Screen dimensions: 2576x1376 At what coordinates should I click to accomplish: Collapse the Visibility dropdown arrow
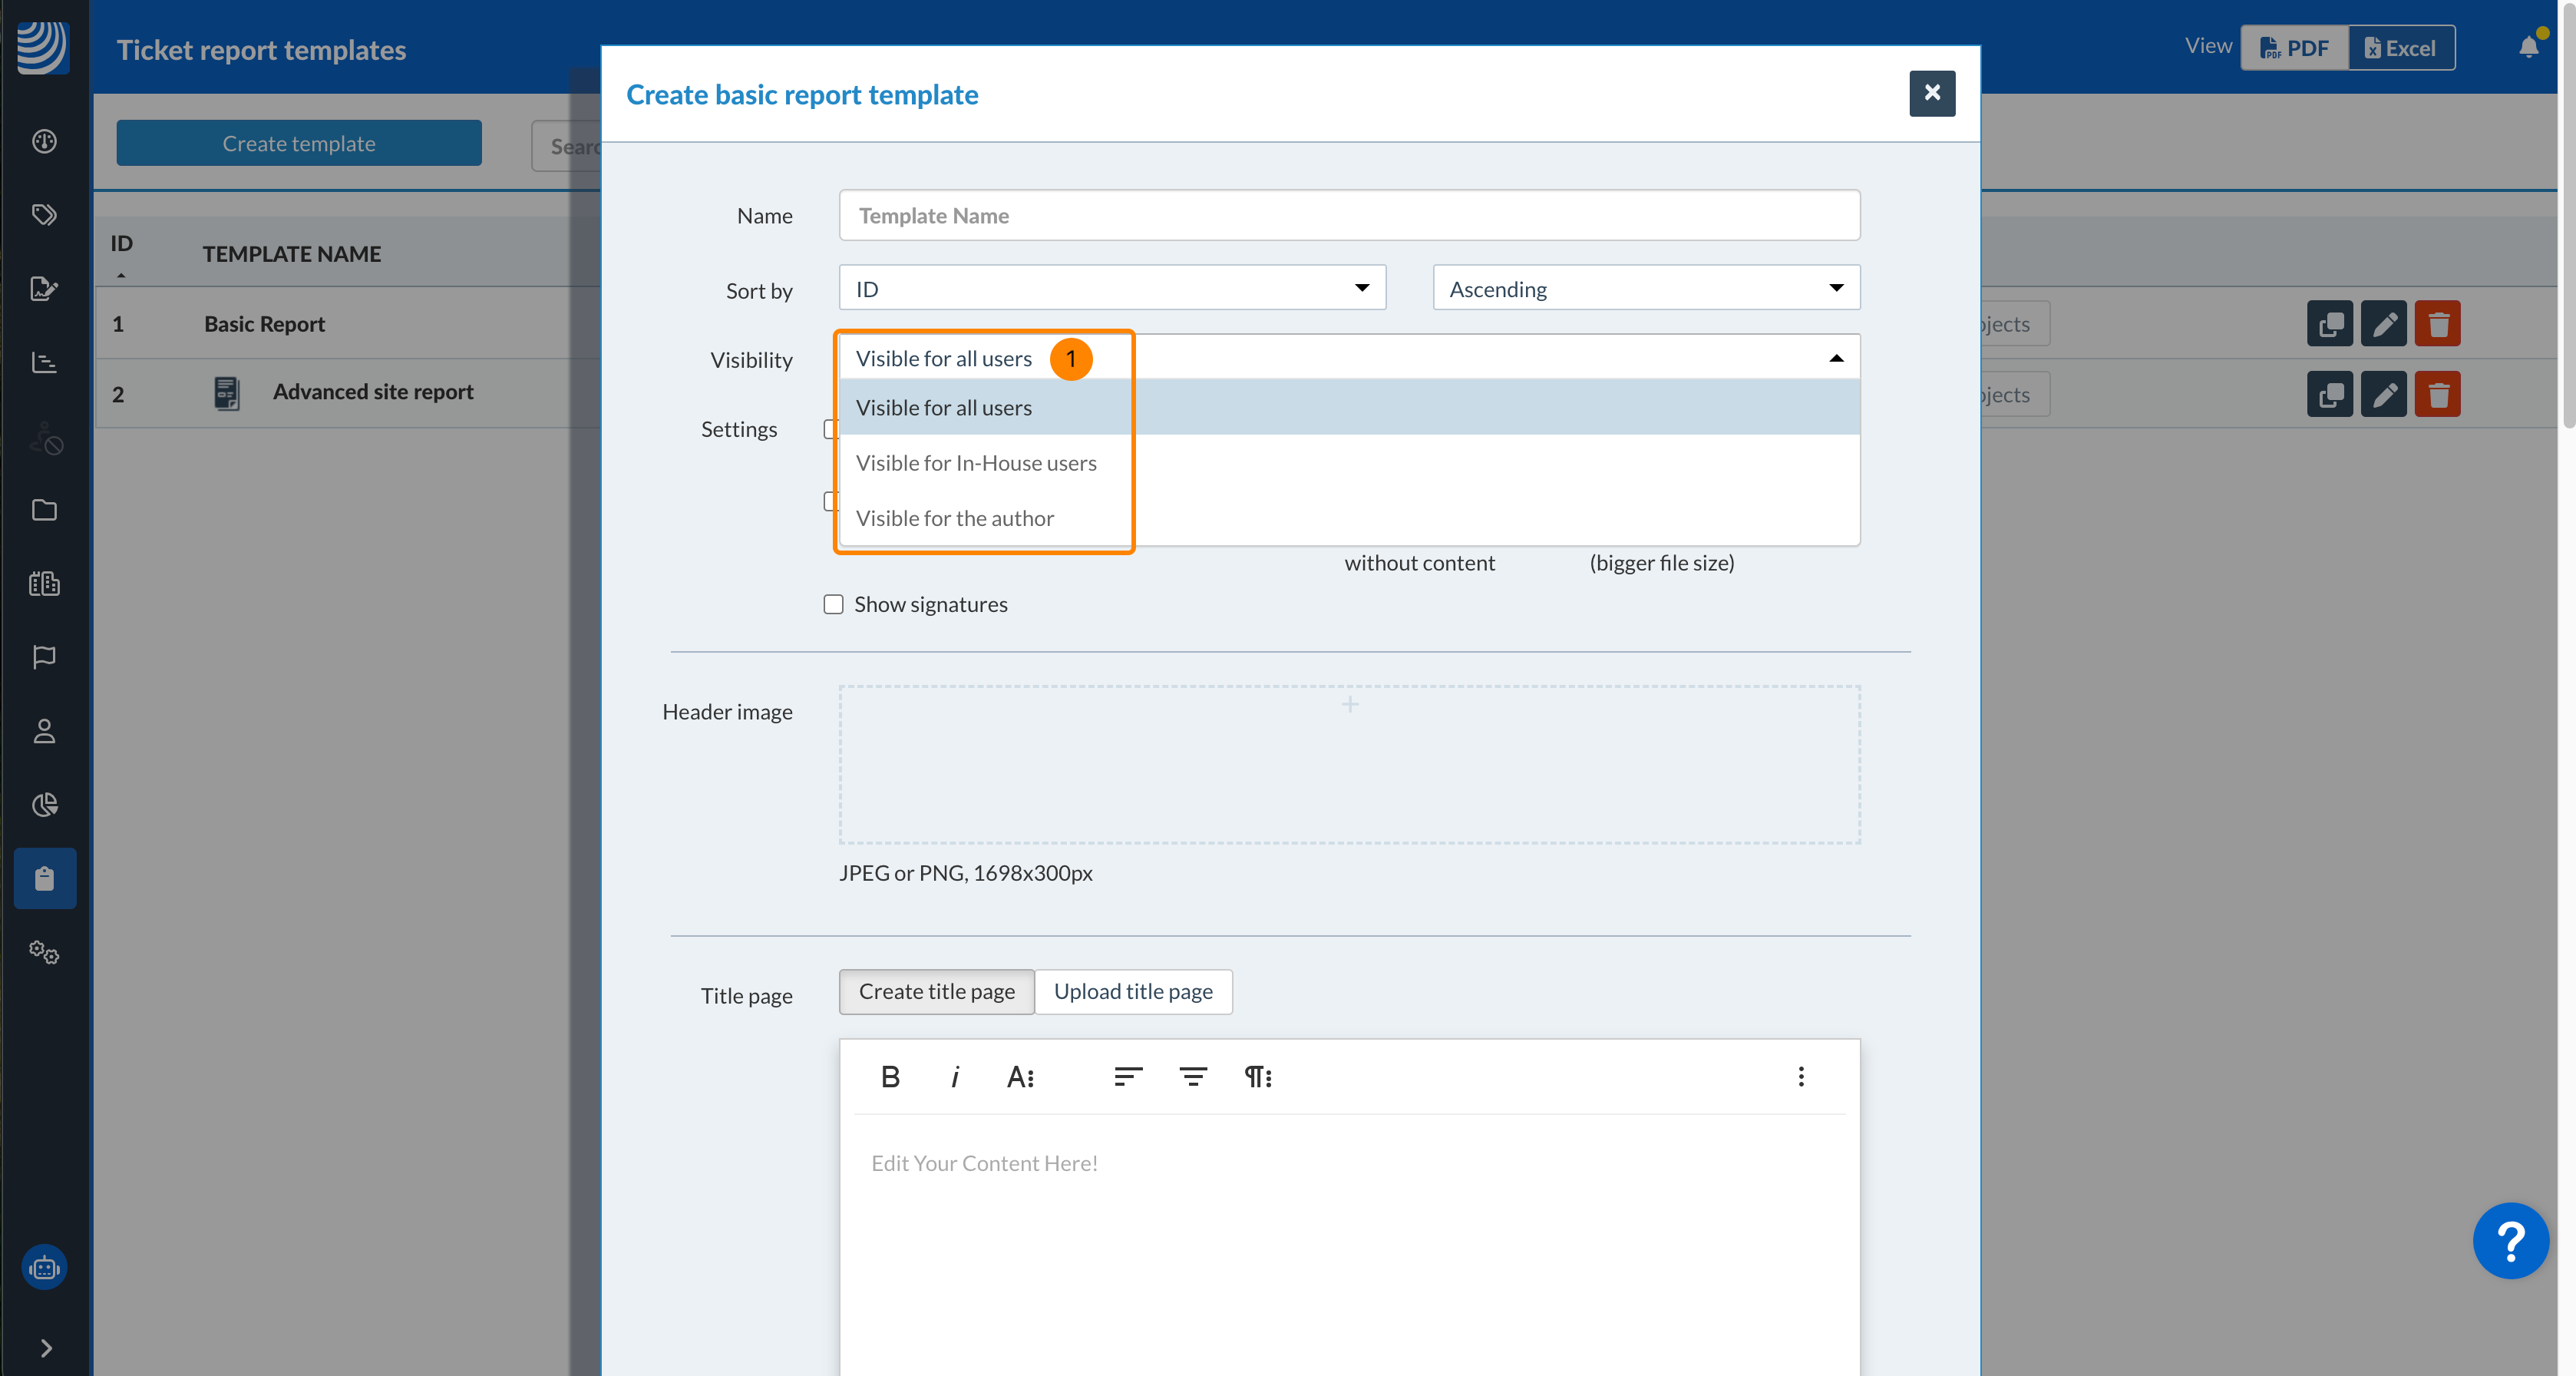(1836, 358)
